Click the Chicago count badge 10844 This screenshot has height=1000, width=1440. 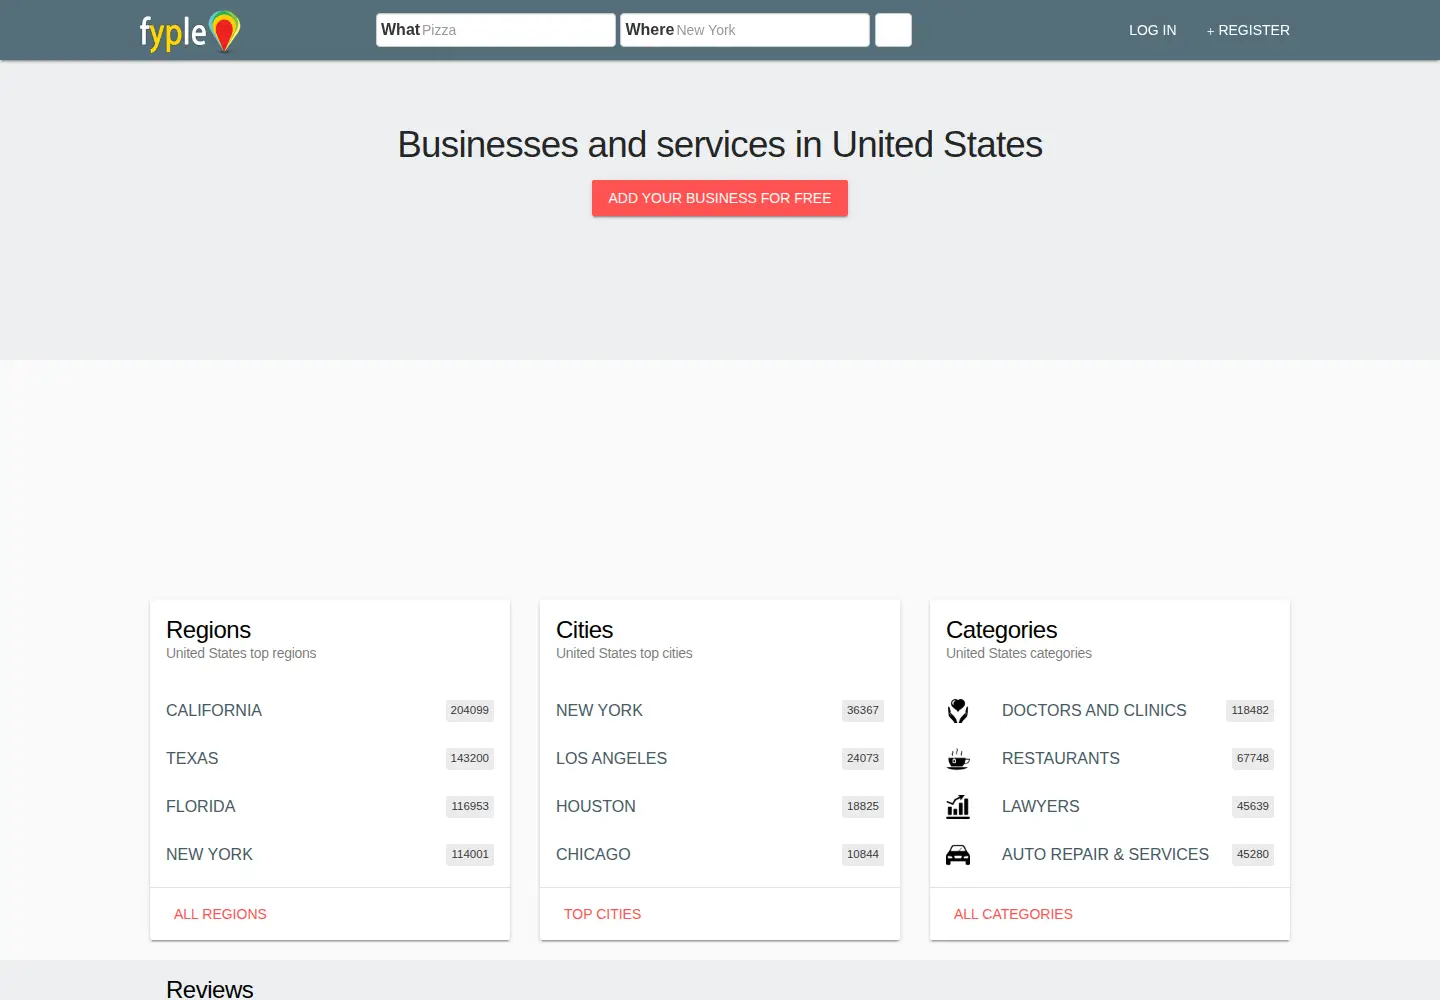[x=863, y=854]
